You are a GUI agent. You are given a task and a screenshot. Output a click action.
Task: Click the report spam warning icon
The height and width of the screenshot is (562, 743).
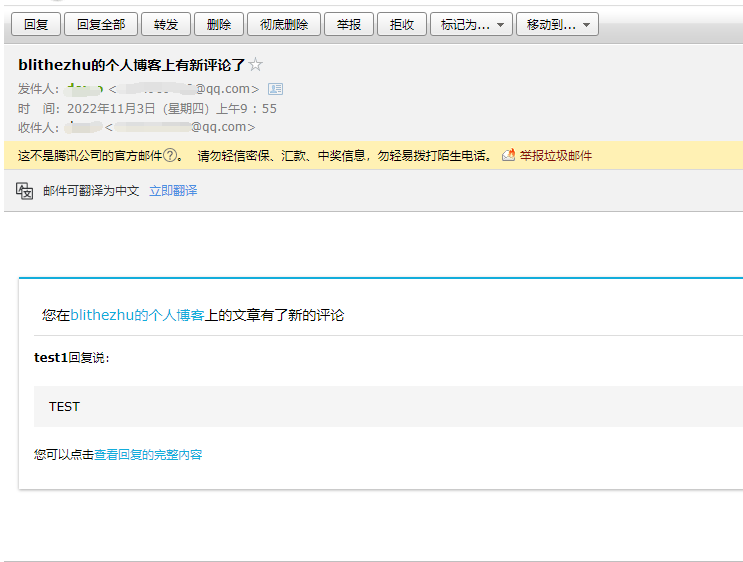pyautogui.click(x=508, y=156)
